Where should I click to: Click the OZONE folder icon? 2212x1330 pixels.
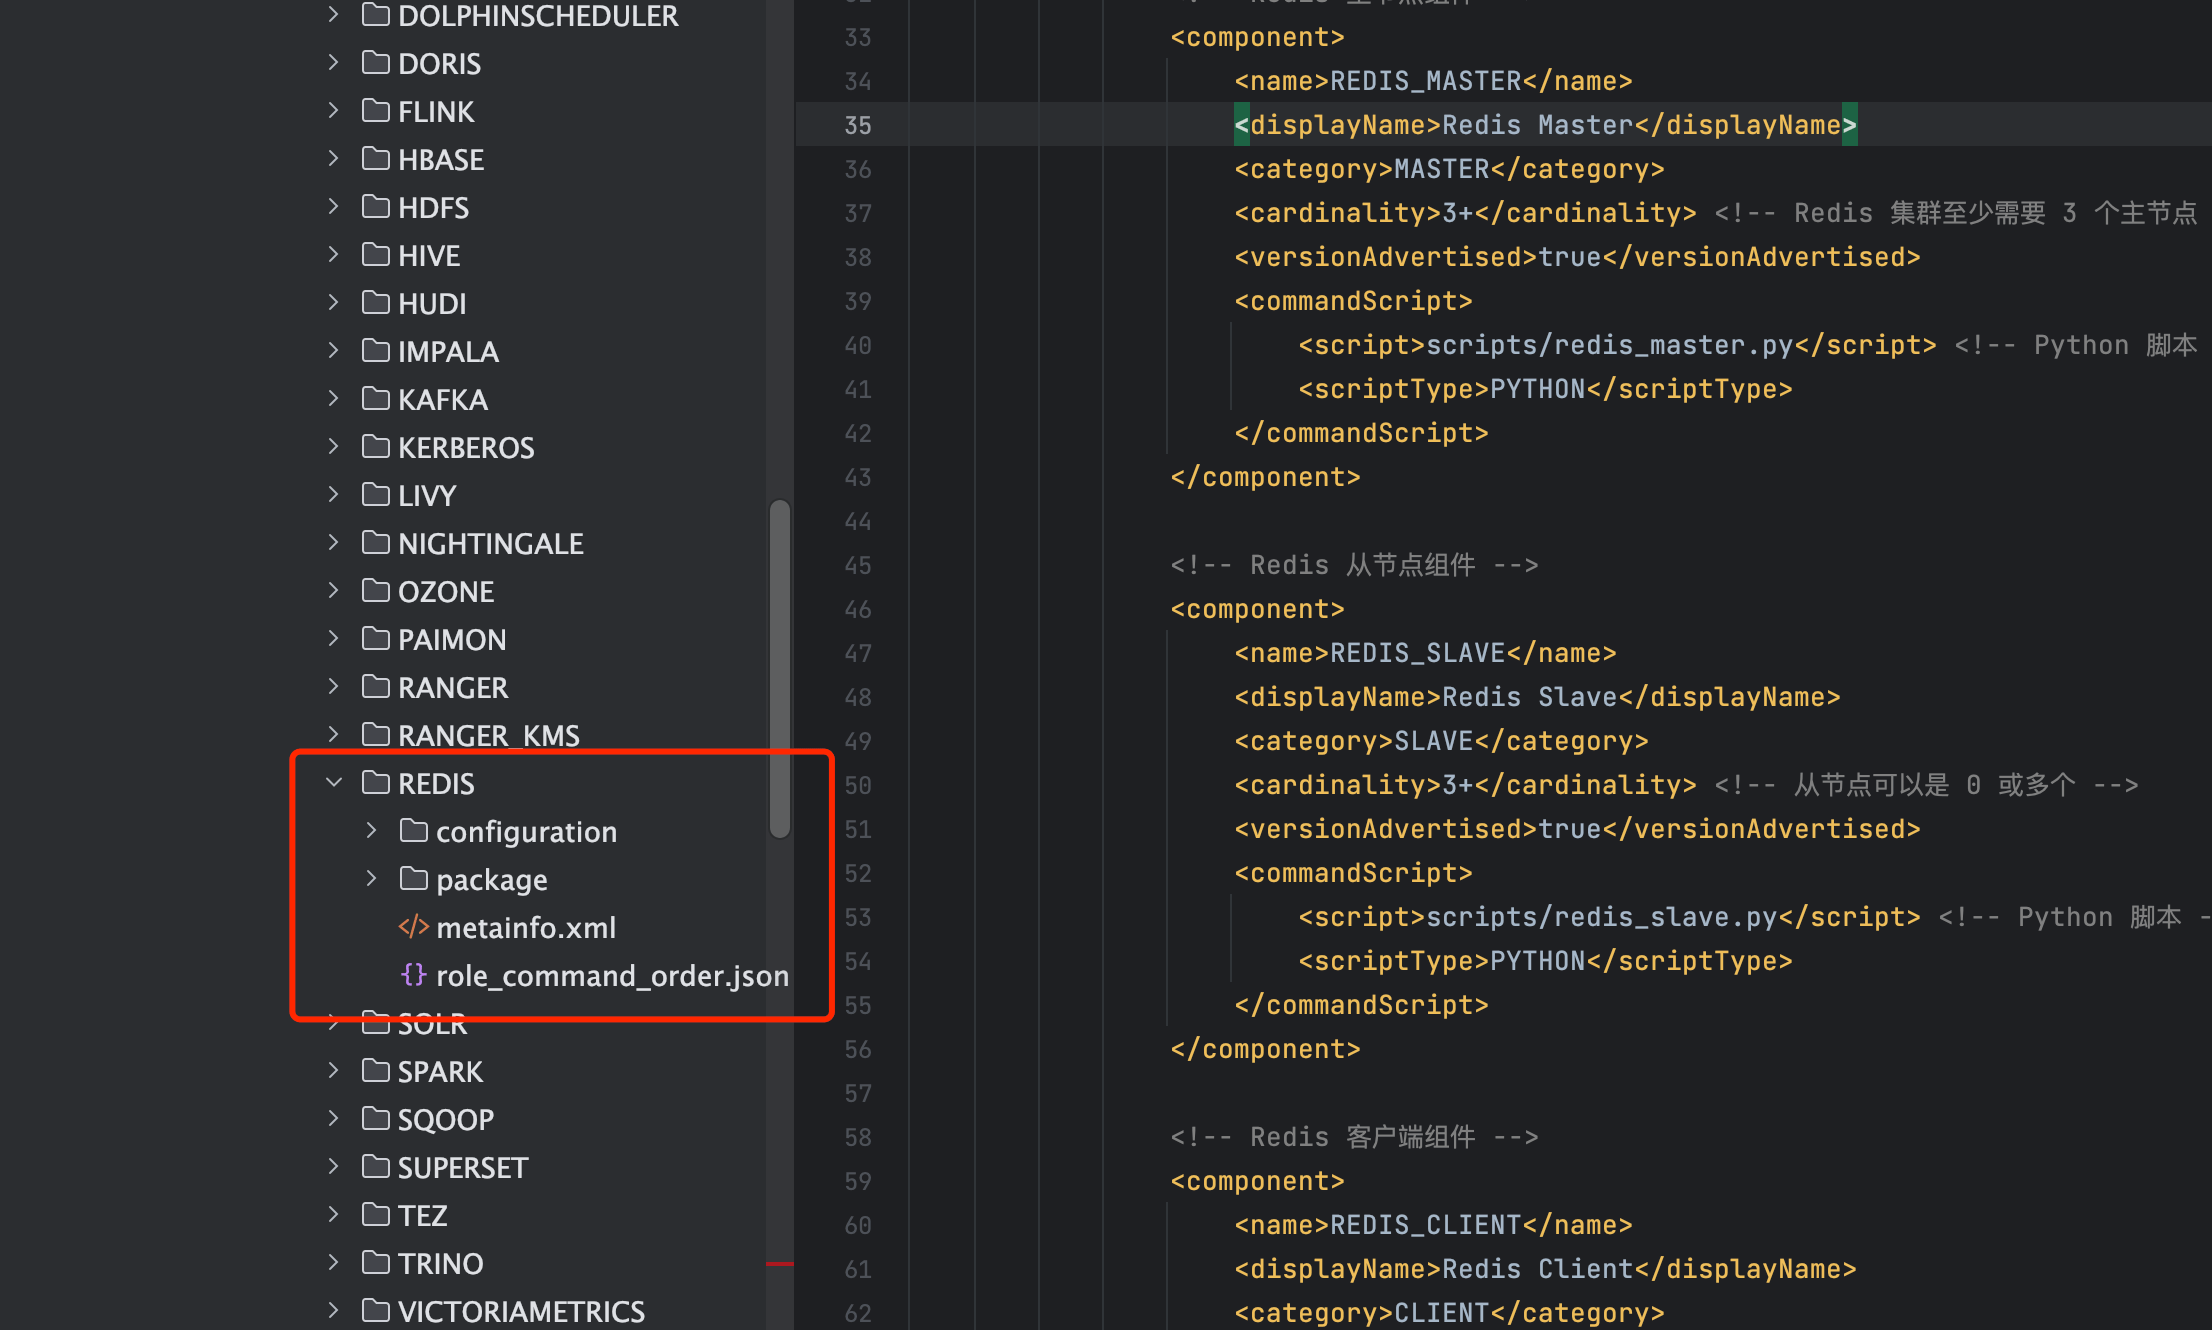tap(376, 590)
